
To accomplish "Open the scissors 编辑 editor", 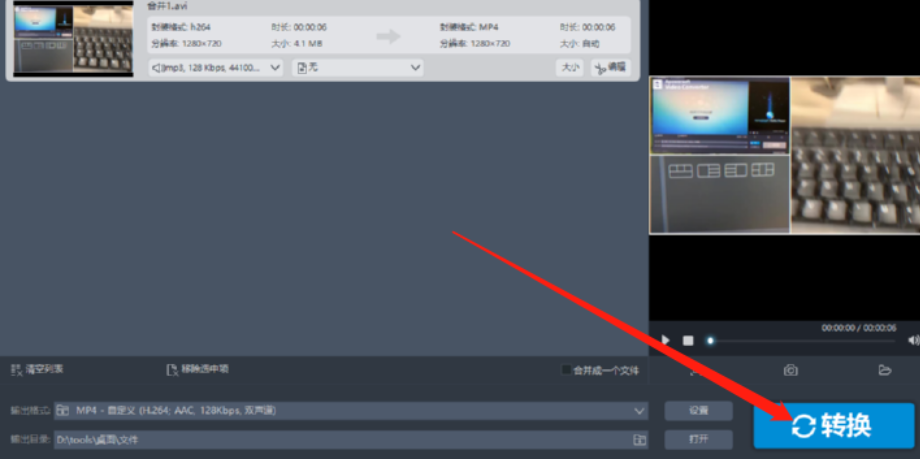I will [x=610, y=68].
